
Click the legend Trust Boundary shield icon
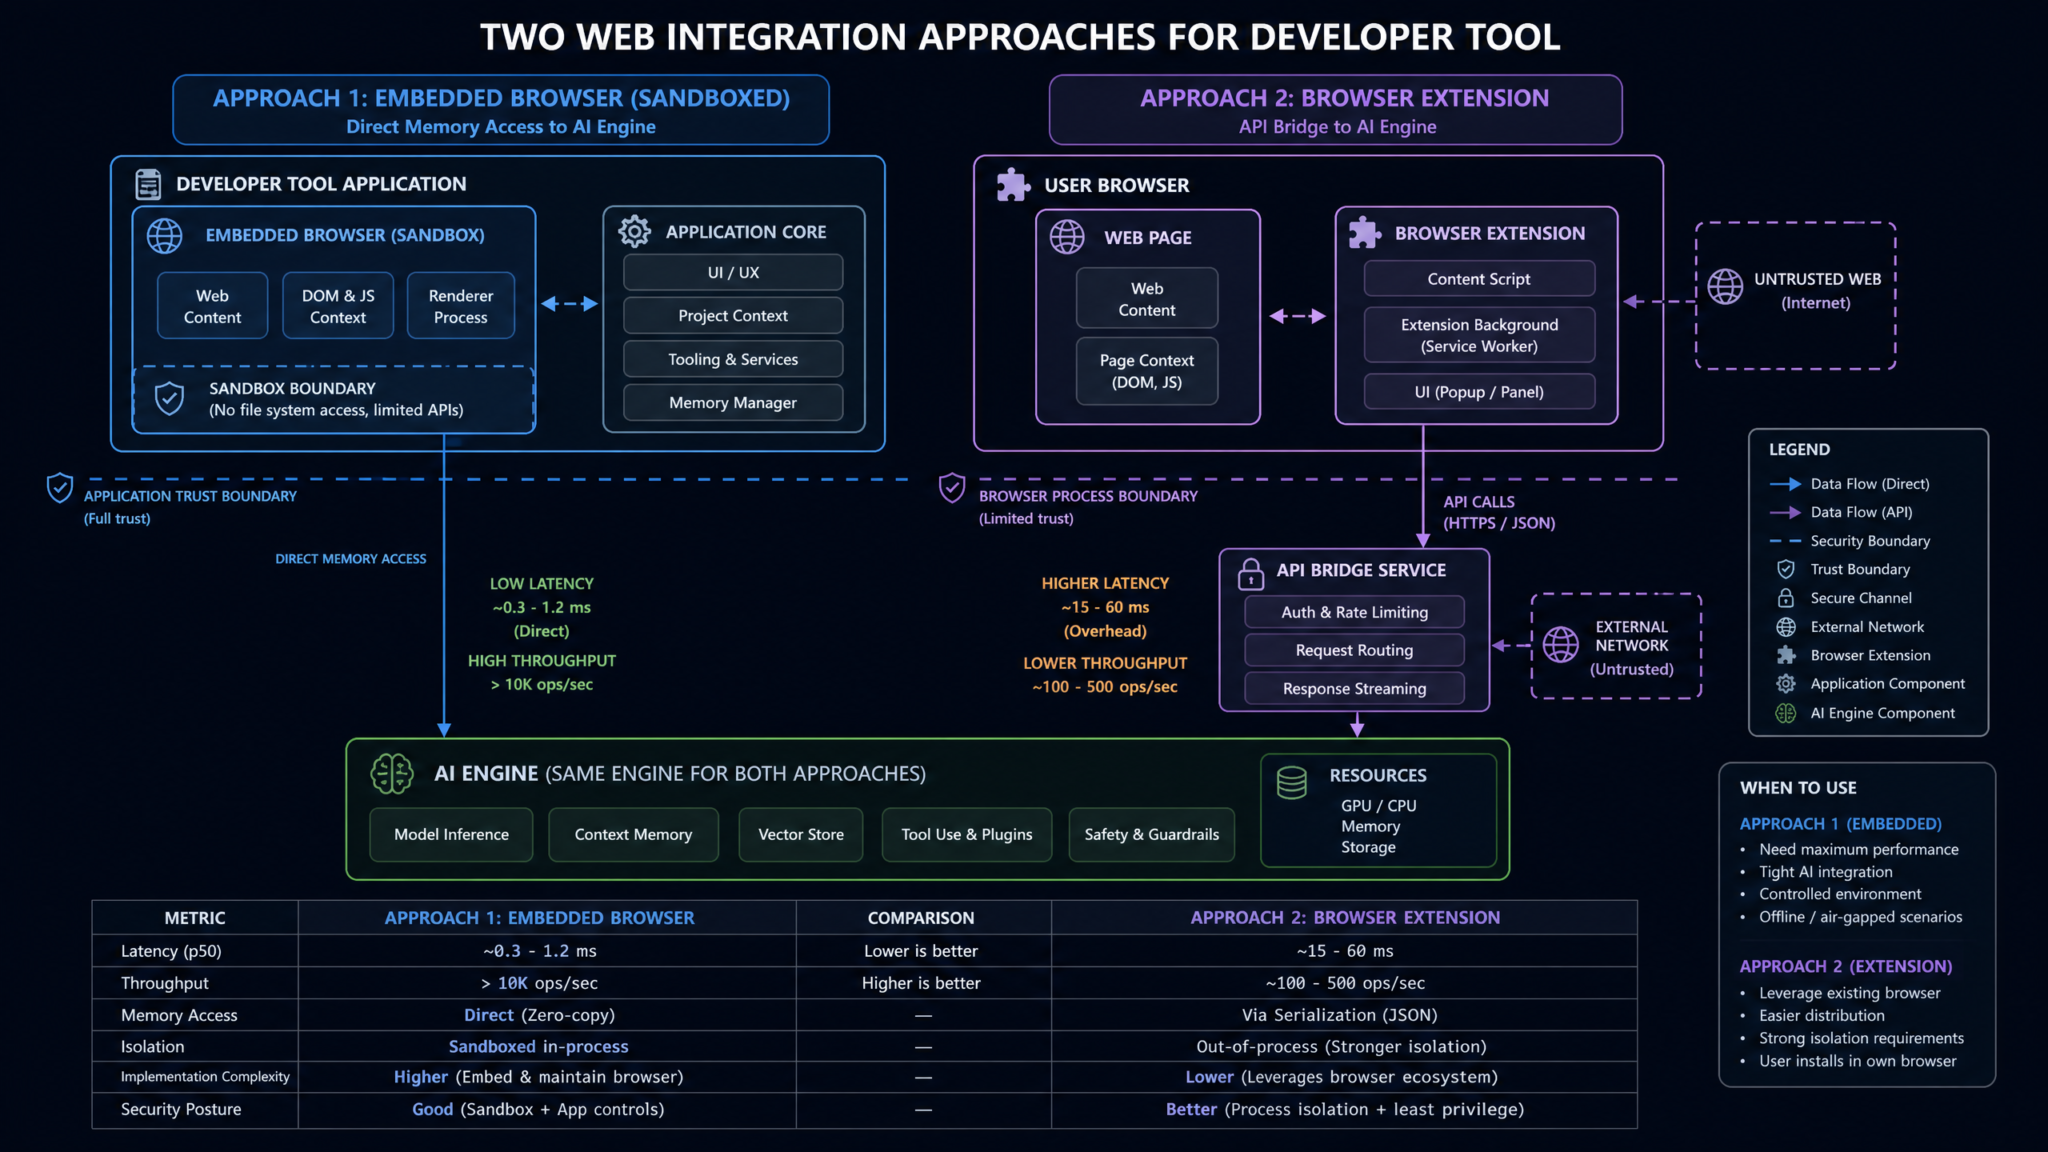[1785, 569]
